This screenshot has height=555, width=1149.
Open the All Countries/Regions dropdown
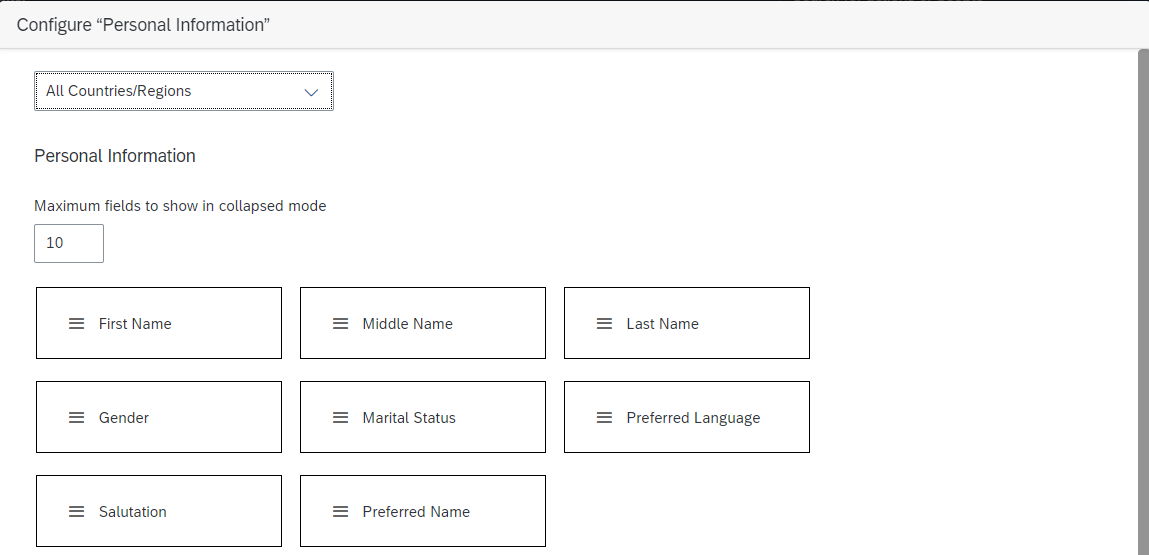tap(184, 91)
